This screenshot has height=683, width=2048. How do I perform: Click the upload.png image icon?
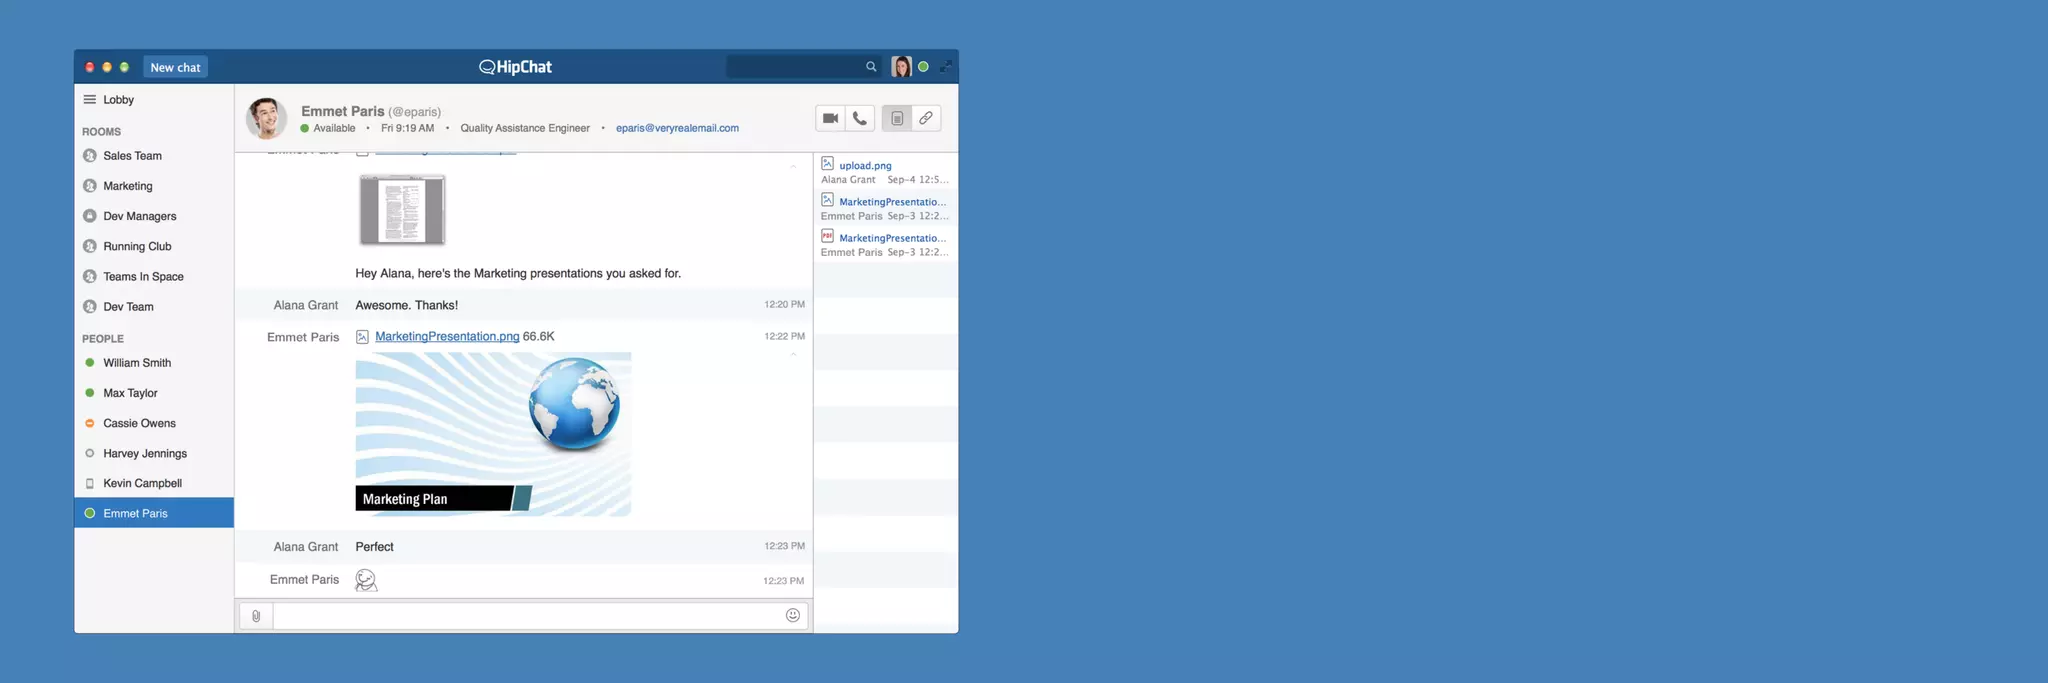click(x=827, y=163)
